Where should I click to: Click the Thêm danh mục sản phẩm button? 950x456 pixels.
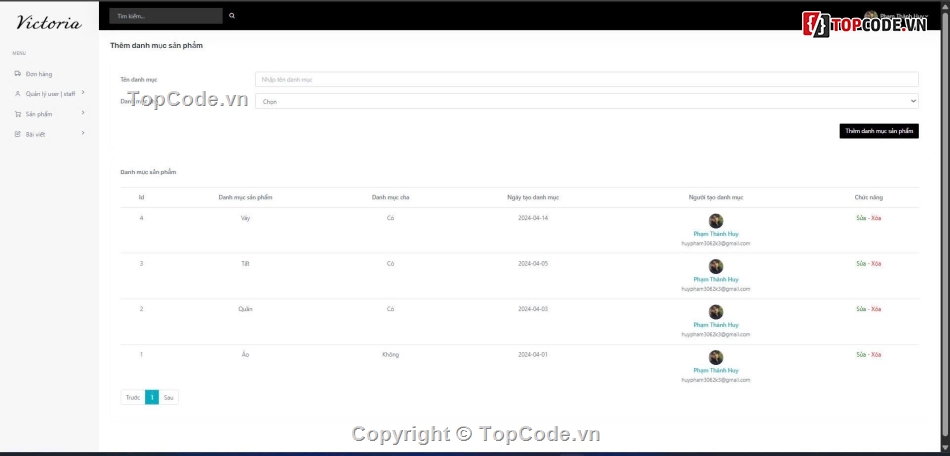tap(879, 131)
